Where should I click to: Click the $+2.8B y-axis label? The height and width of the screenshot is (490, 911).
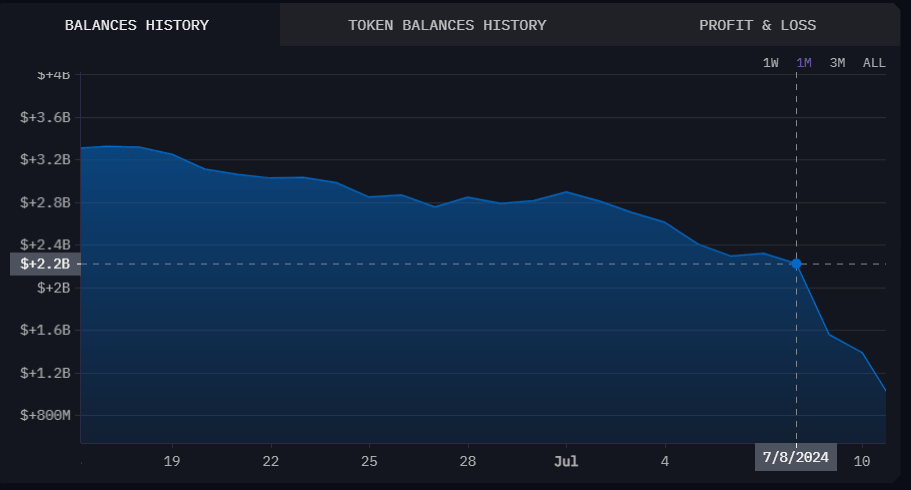pos(45,202)
